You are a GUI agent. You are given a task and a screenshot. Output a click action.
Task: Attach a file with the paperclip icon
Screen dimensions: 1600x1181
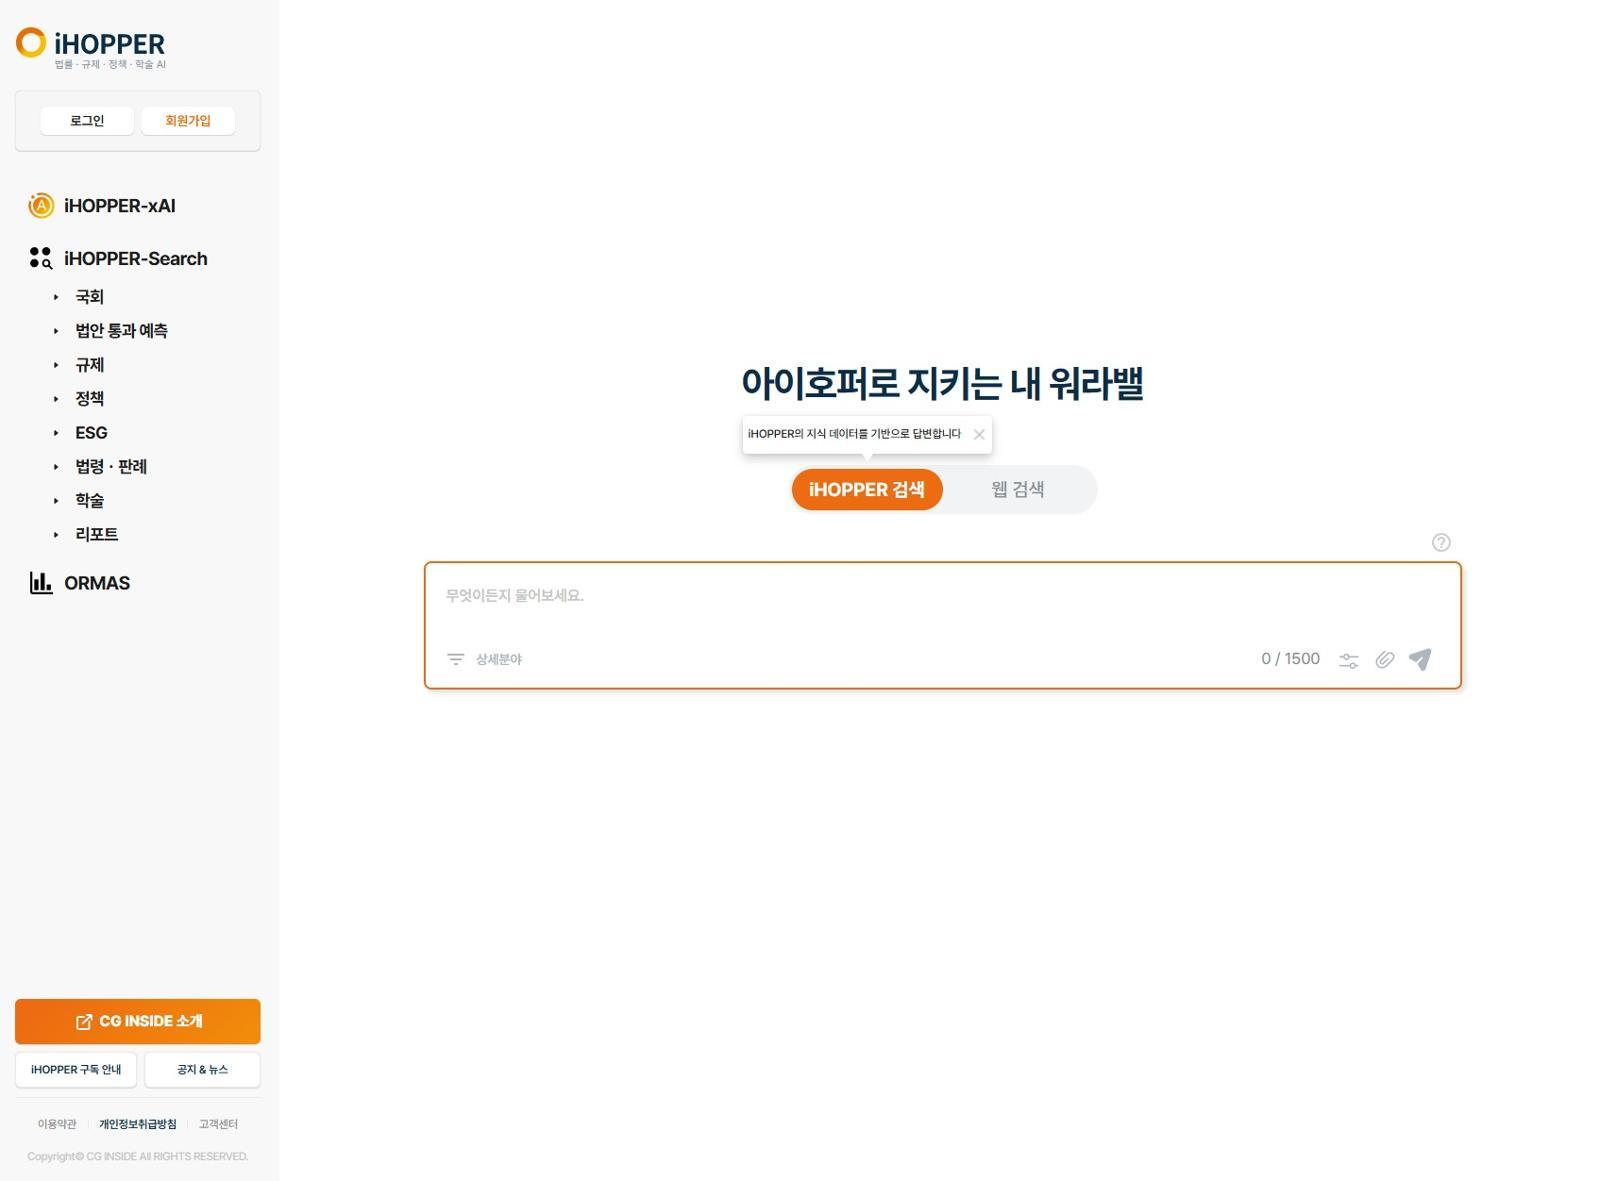tap(1385, 660)
